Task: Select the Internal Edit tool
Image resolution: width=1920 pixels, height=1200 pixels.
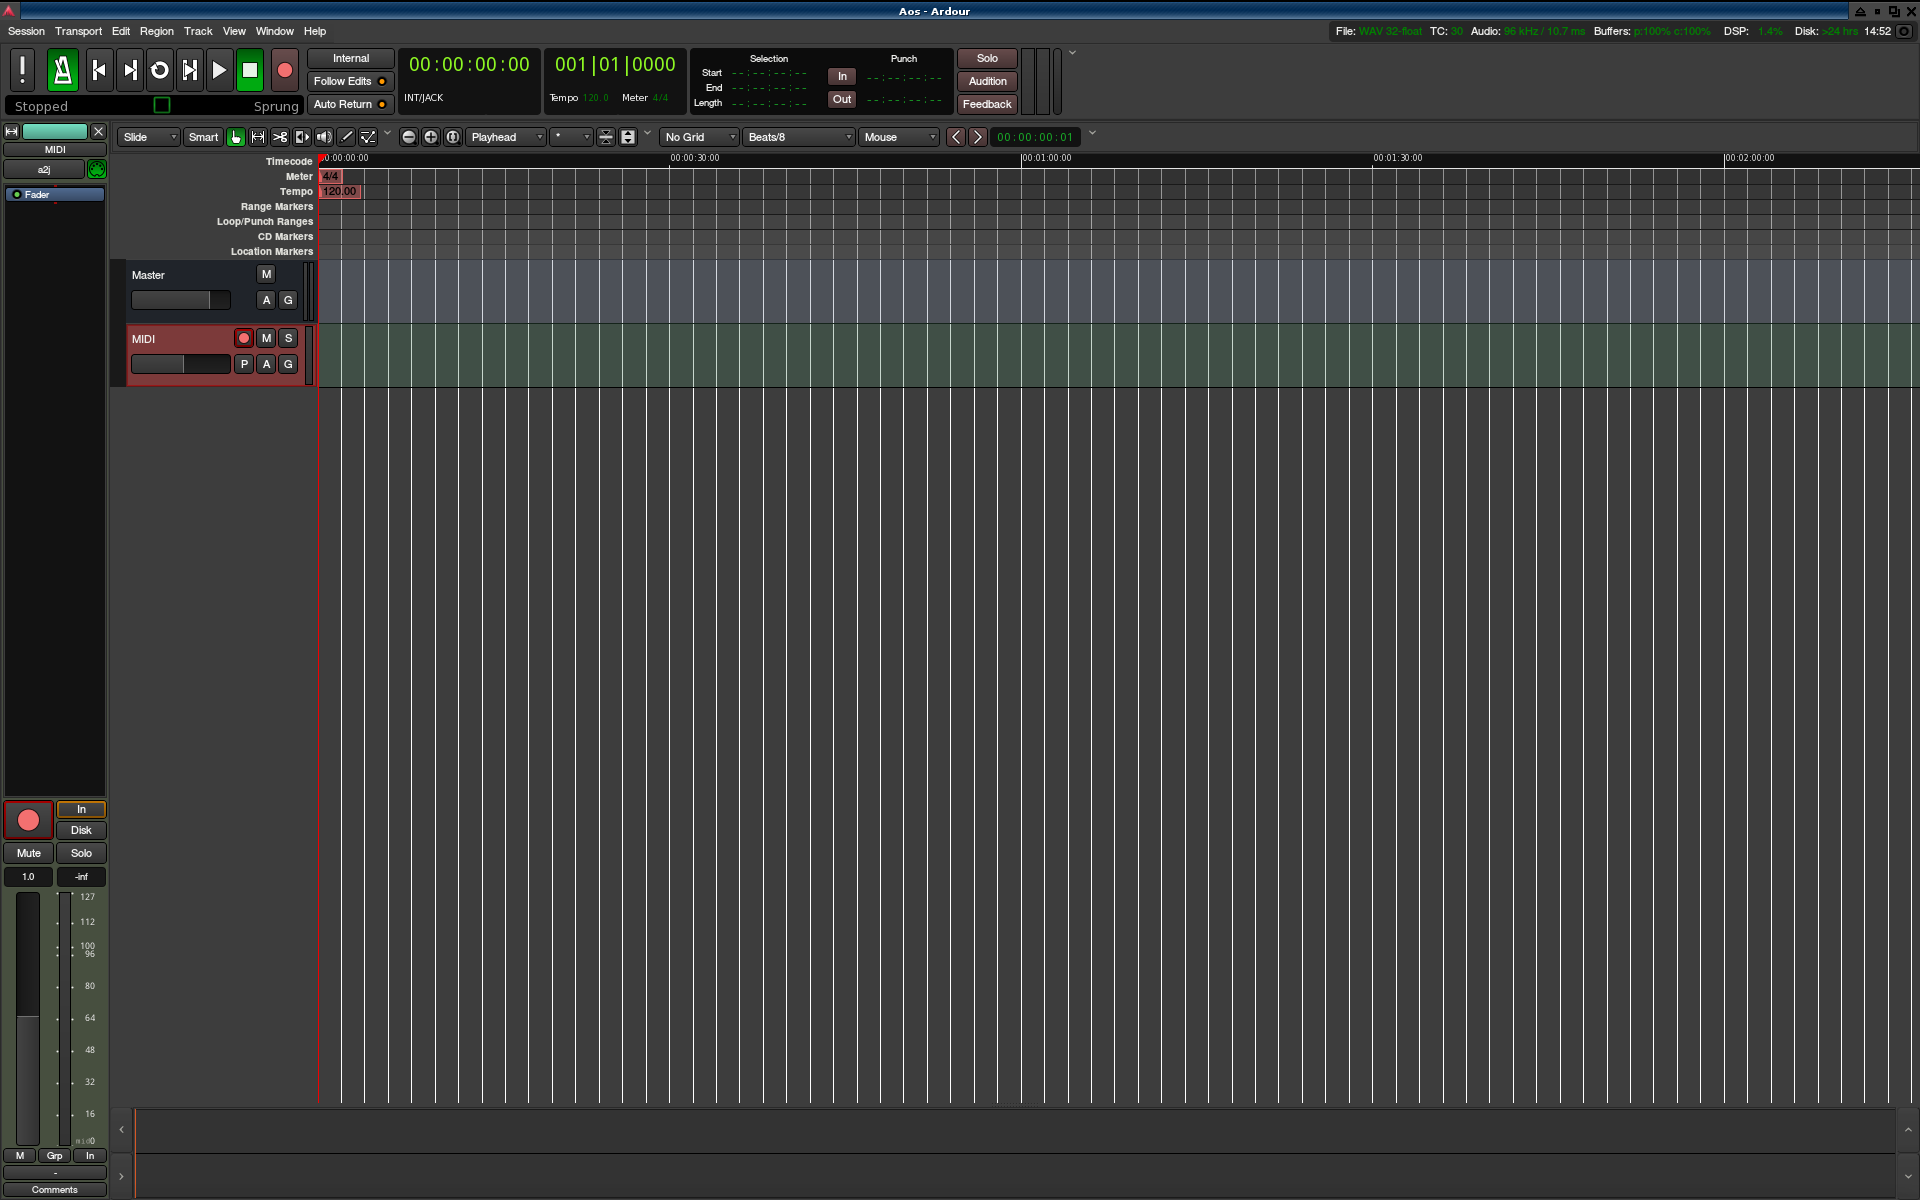Action: pos(368,137)
